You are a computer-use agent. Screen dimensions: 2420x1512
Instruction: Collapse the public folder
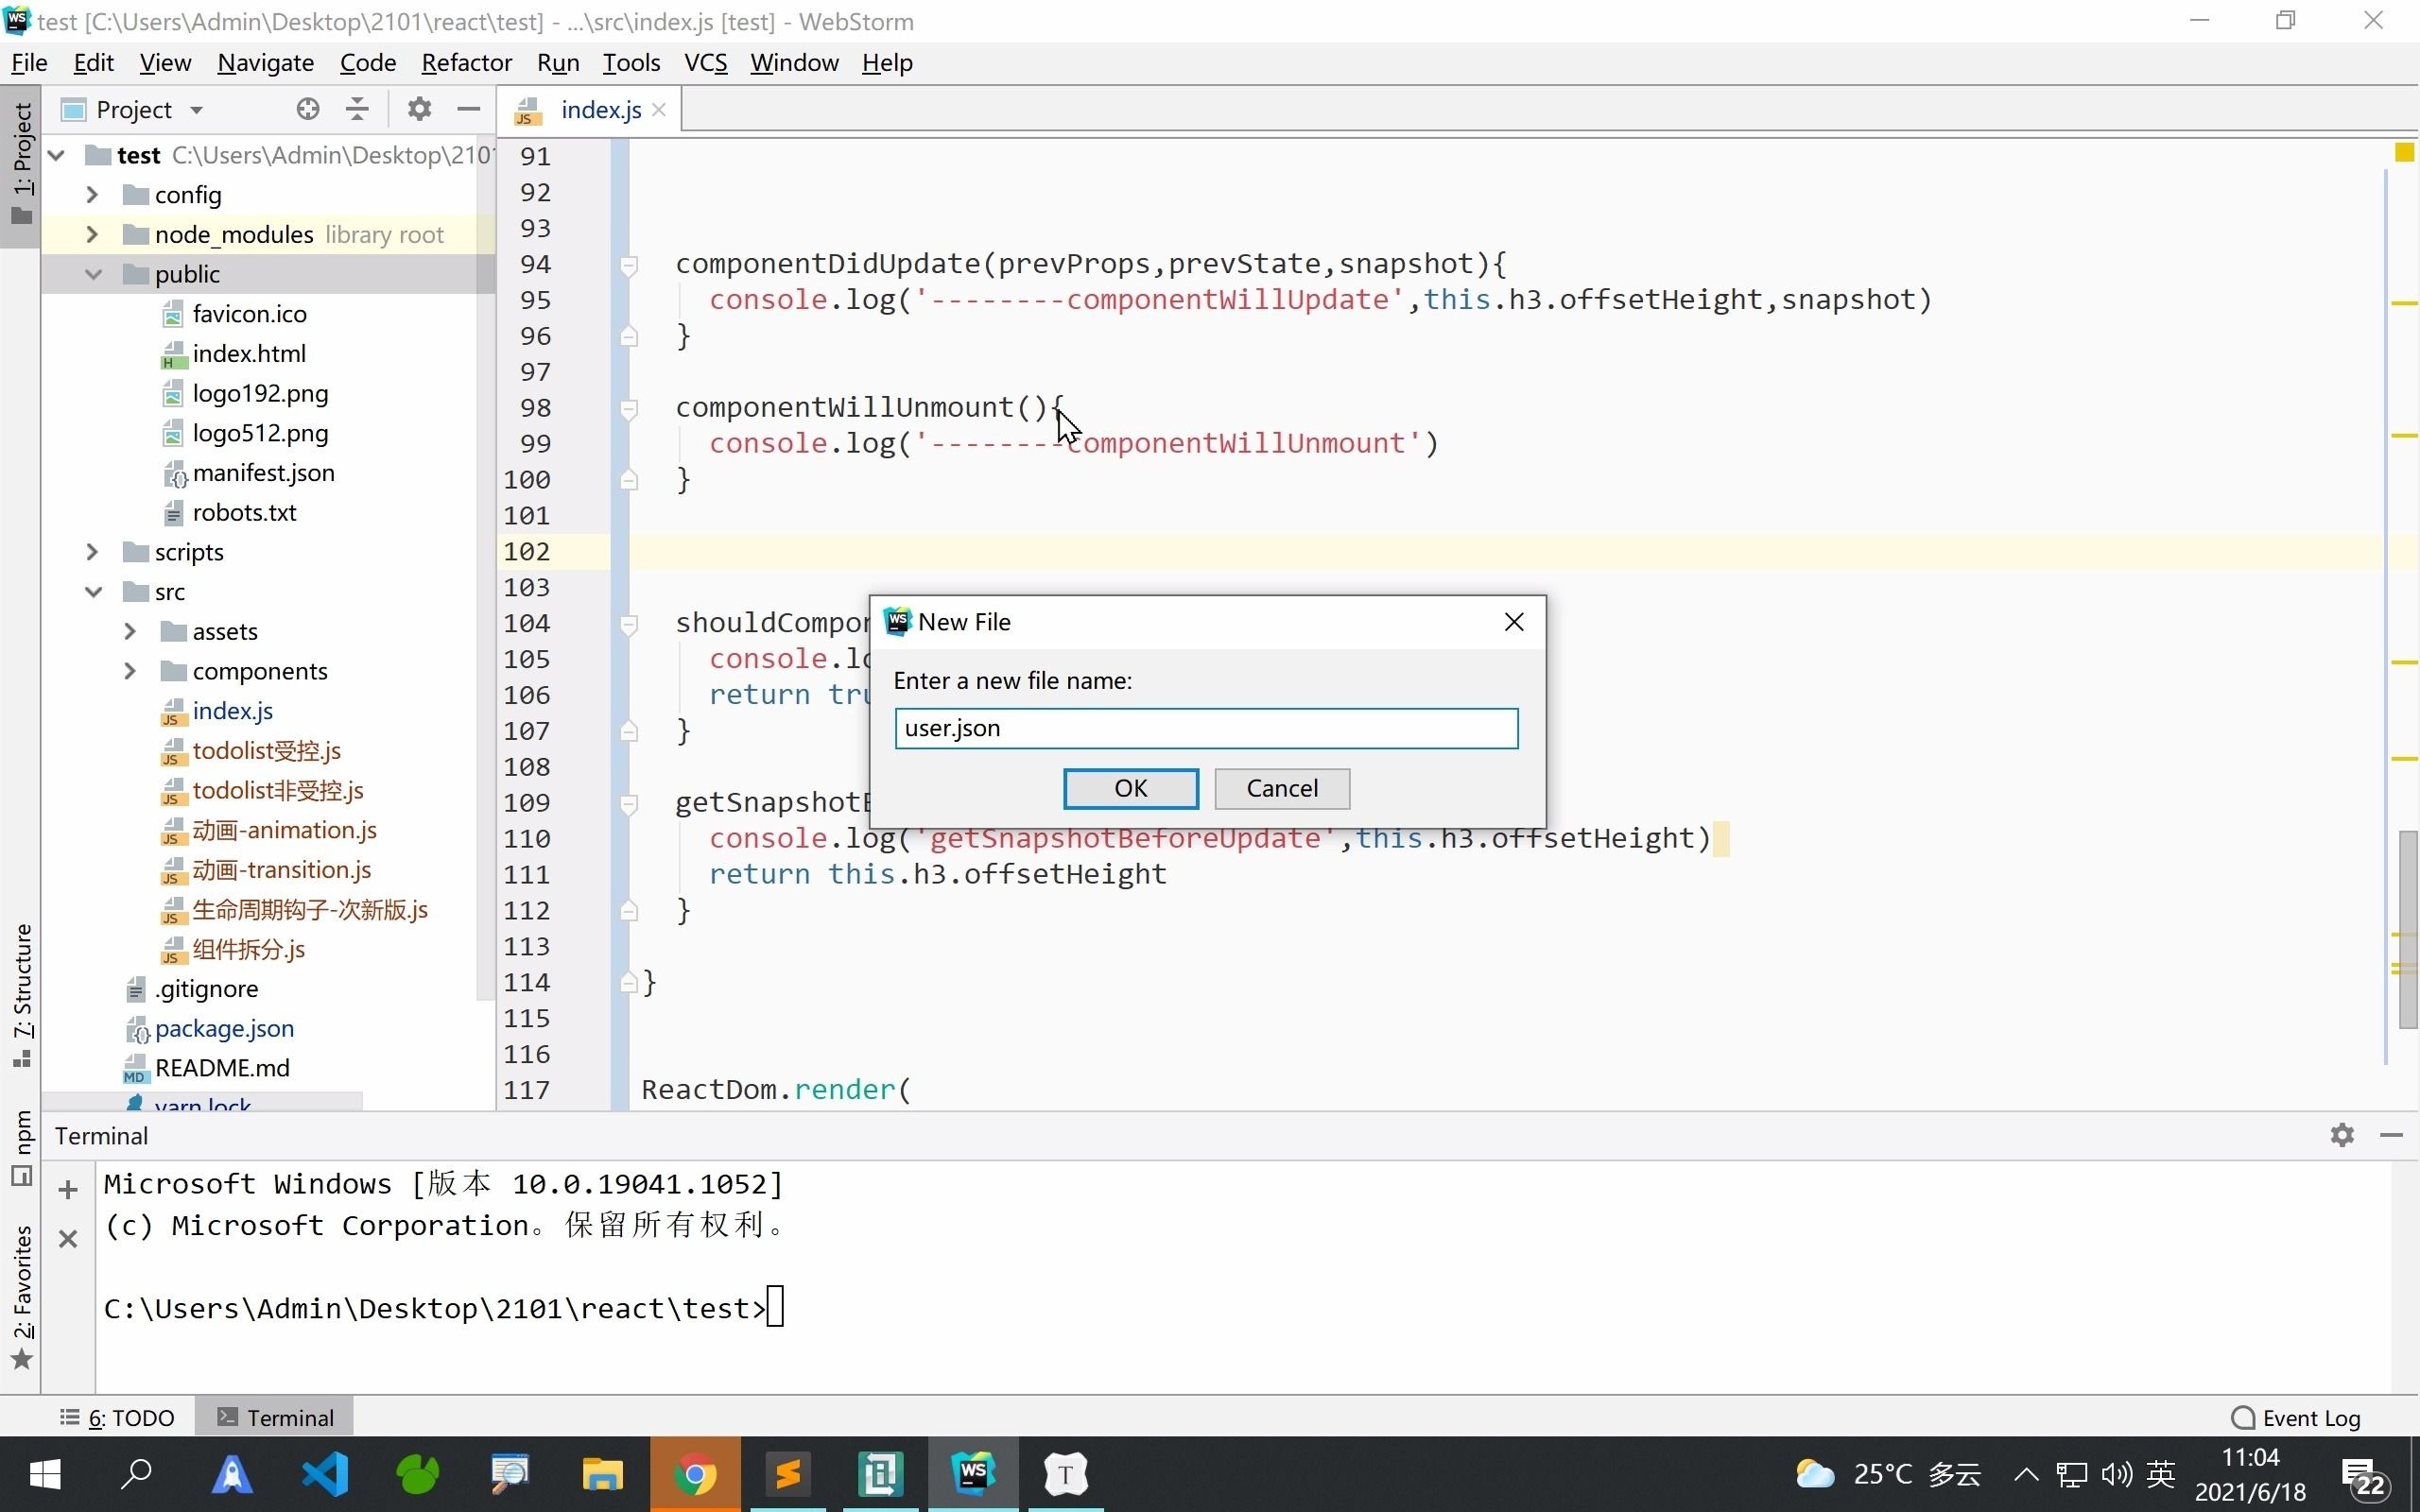[x=94, y=274]
